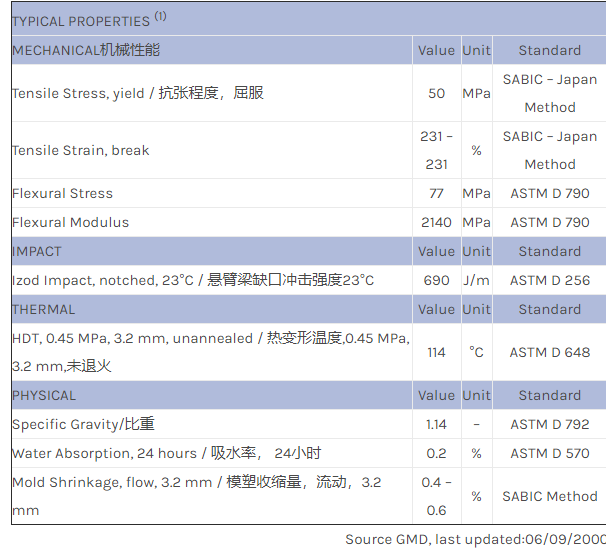Select the Tensile Strain, break row label
Screen dimensions: 606x558
[x=81, y=150]
